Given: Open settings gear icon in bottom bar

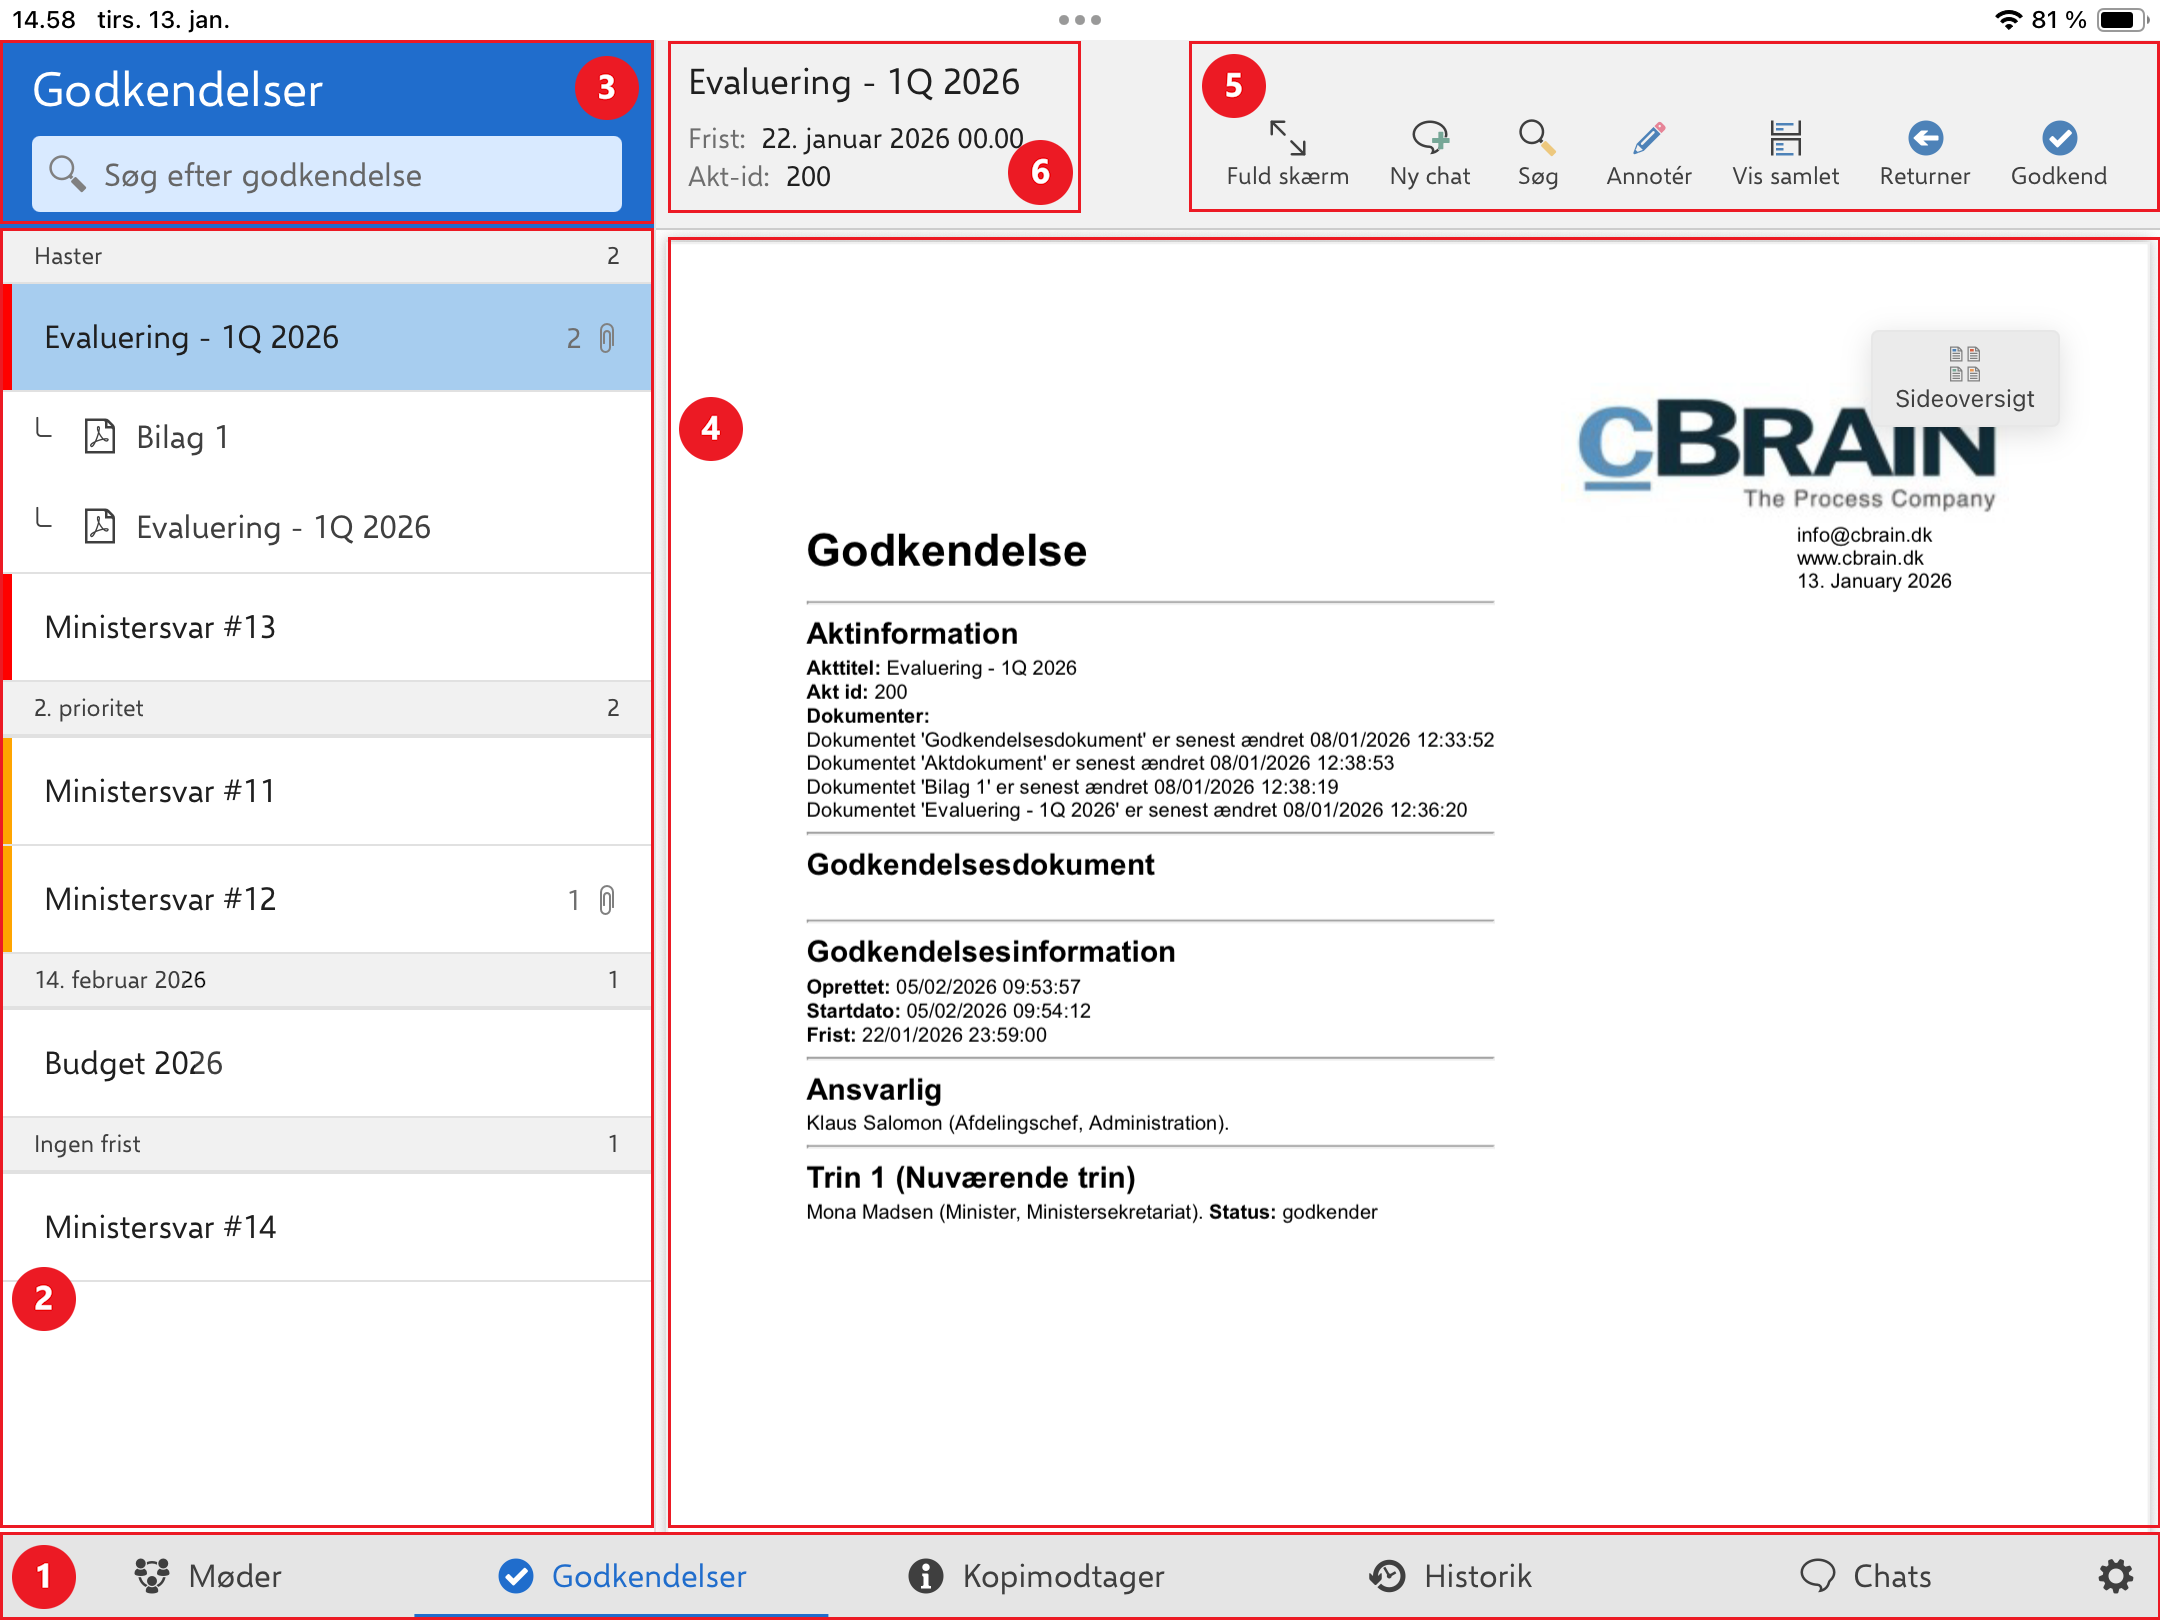Looking at the screenshot, I should (2115, 1576).
